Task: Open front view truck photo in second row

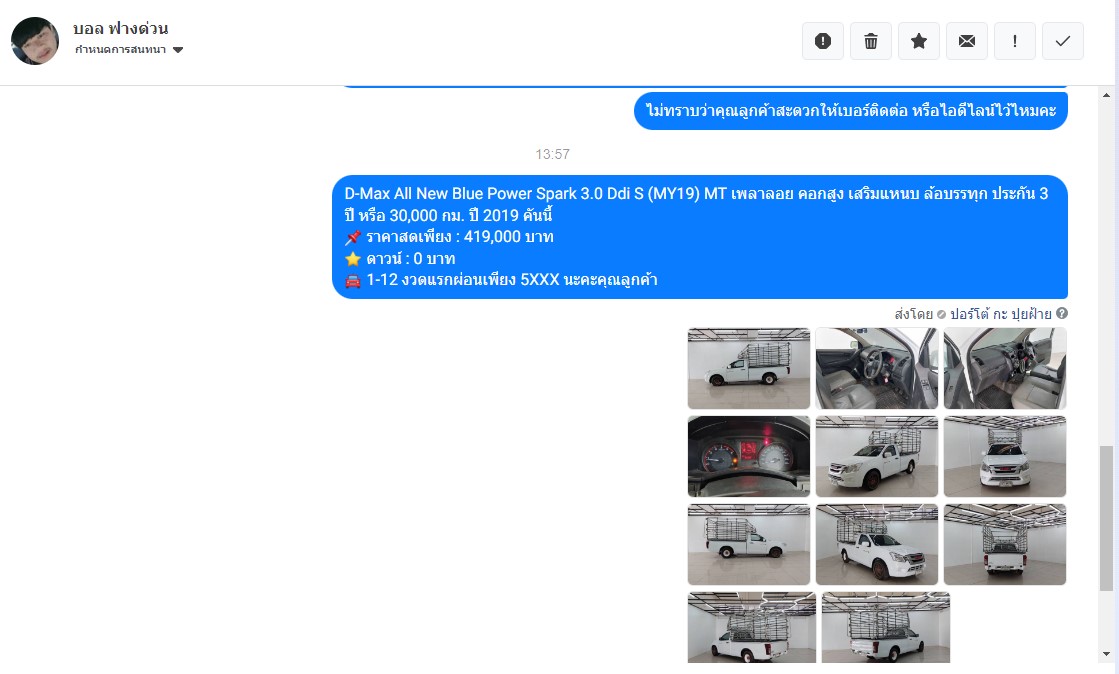Action: click(1005, 456)
